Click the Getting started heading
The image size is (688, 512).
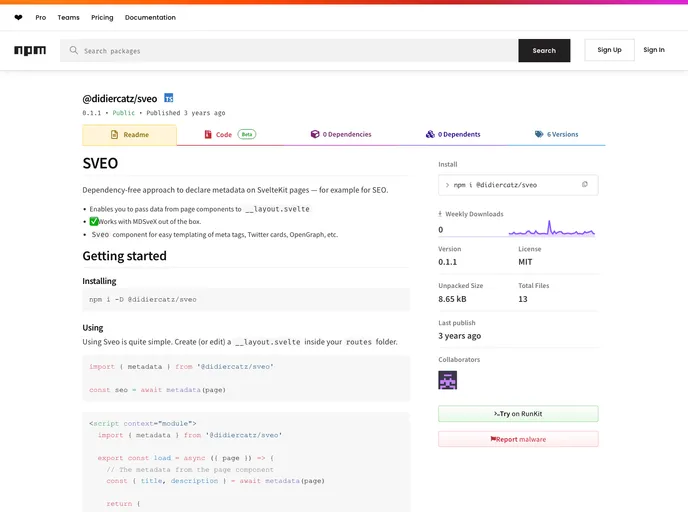(x=125, y=256)
